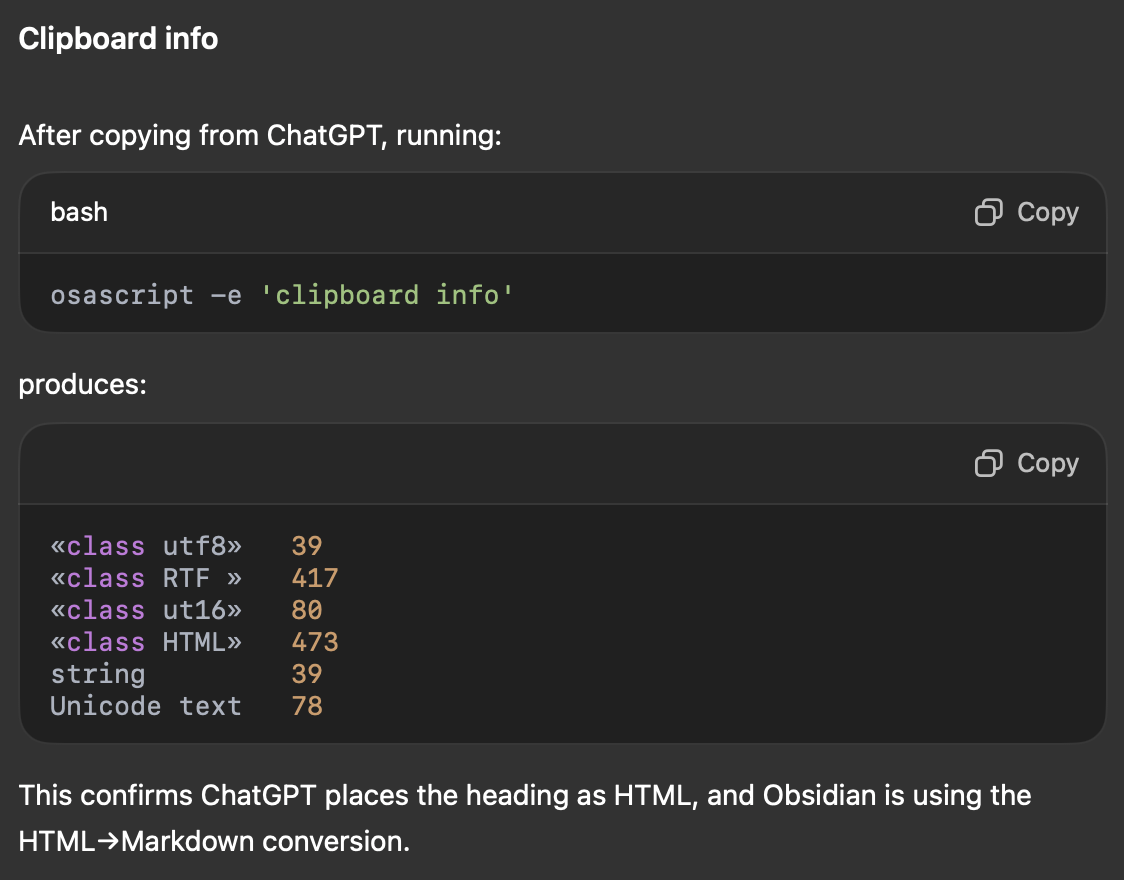Click the Unicode text output line
The height and width of the screenshot is (880, 1124).
146,706
